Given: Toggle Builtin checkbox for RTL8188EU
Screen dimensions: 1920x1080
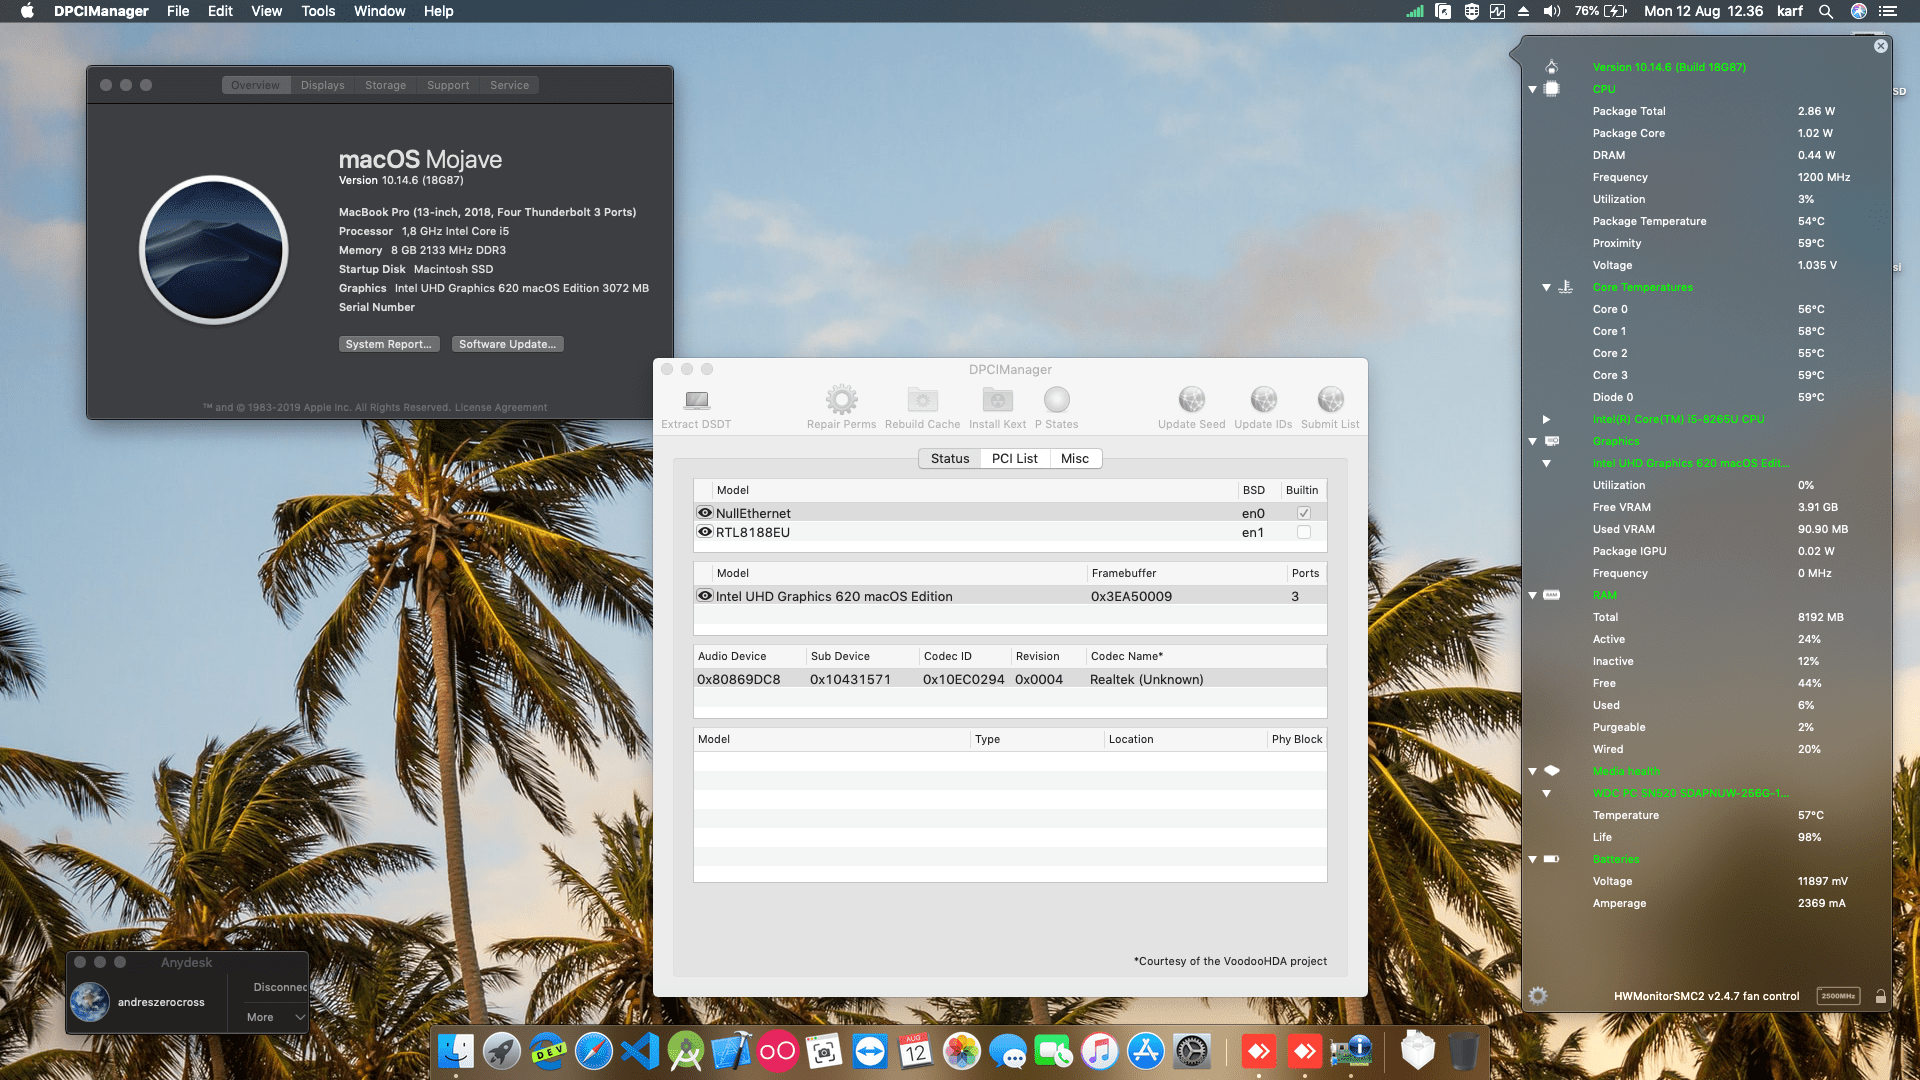Looking at the screenshot, I should [x=1304, y=532].
